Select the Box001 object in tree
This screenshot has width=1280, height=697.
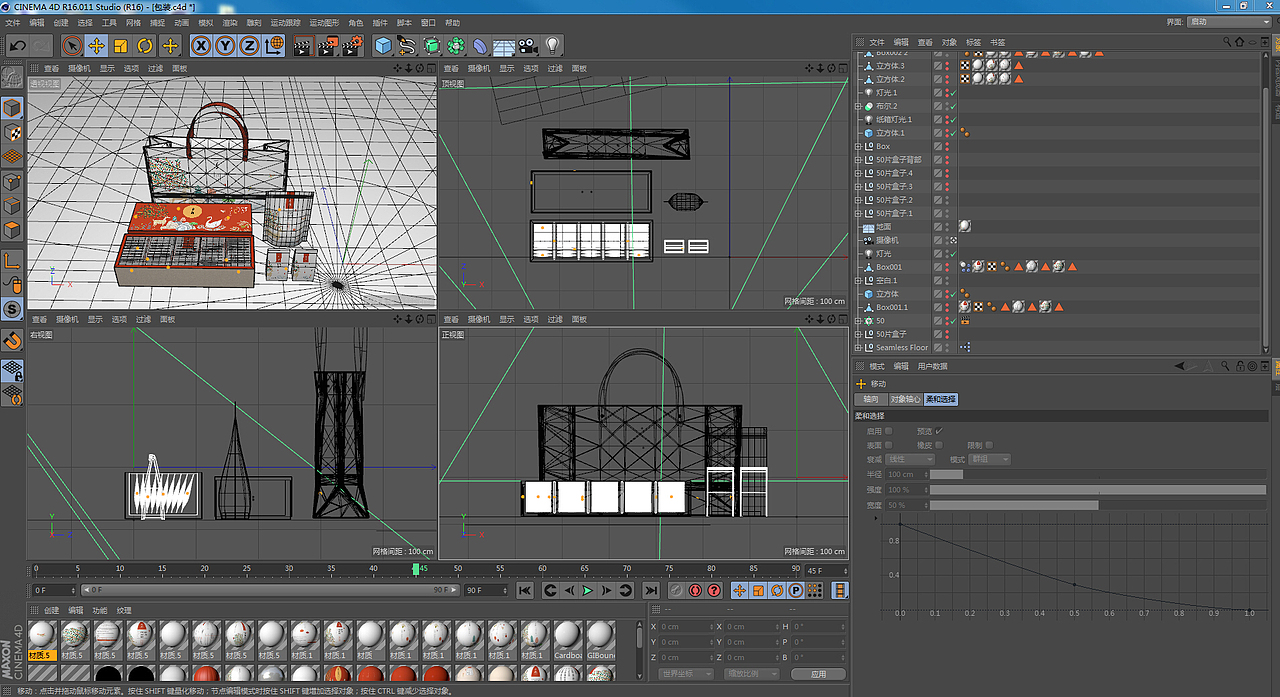click(x=889, y=267)
